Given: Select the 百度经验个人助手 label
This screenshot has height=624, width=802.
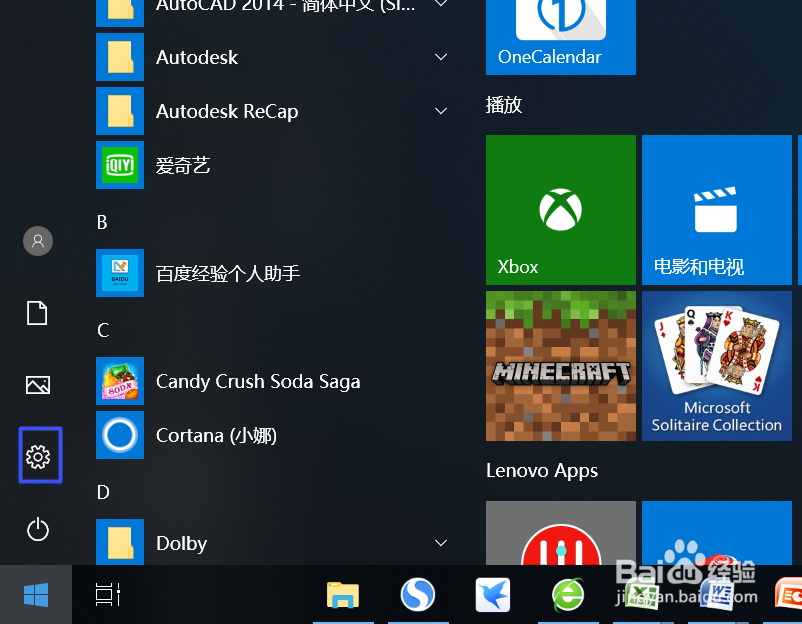Looking at the screenshot, I should point(228,274).
